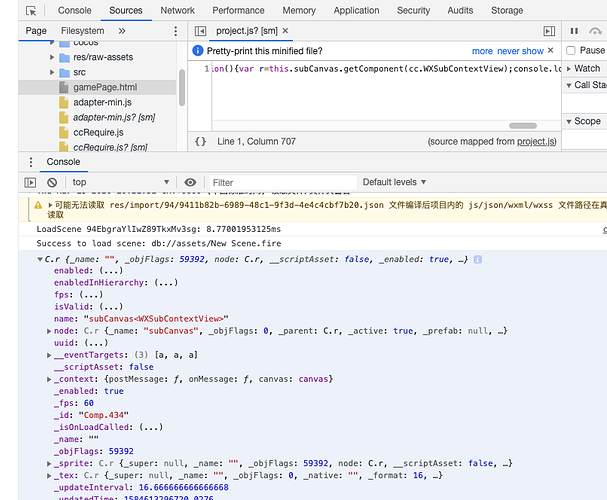Image resolution: width=607 pixels, height=500 pixels.
Task: Open the Storage tab
Action: pyautogui.click(x=507, y=10)
